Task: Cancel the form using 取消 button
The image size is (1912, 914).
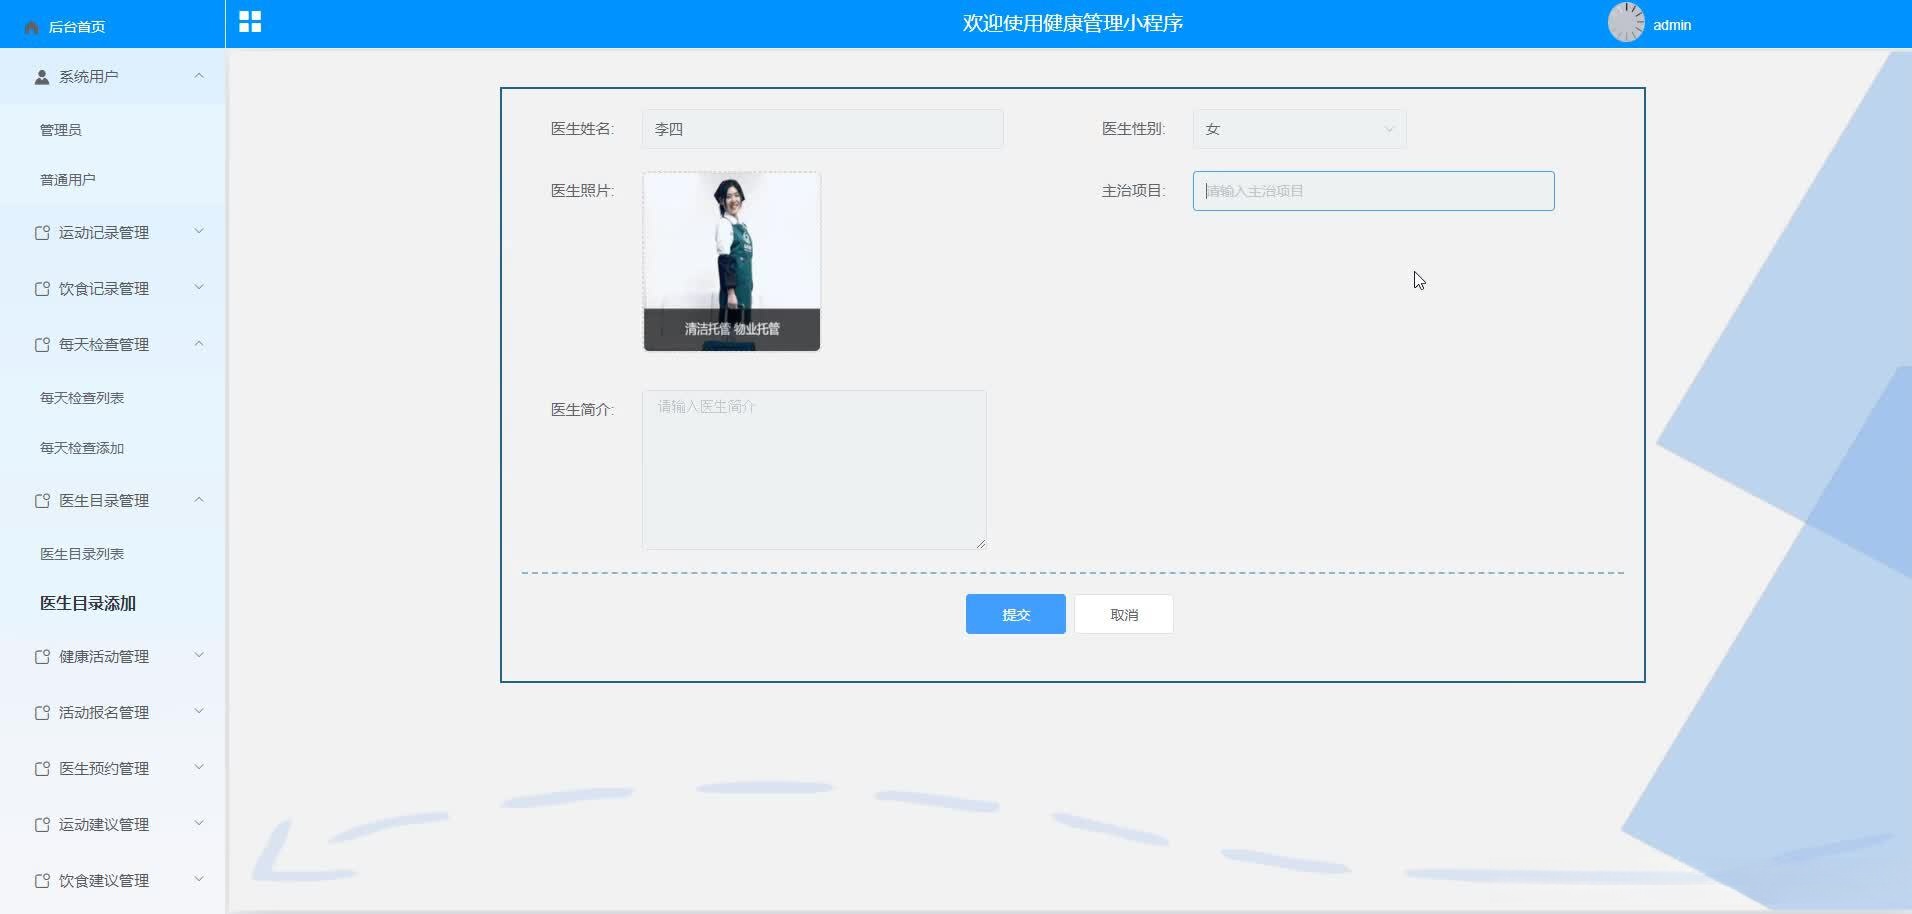Action: tap(1122, 613)
